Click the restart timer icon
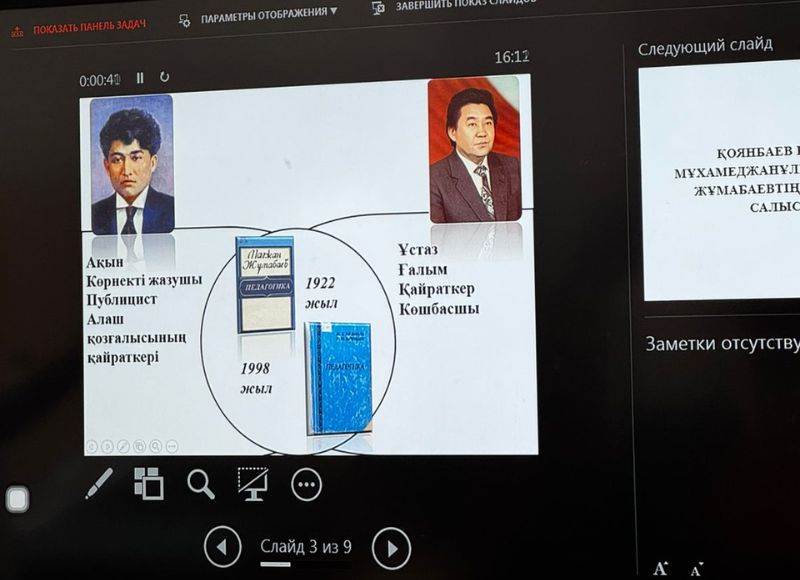Screen dimensions: 800x580 (165, 77)
